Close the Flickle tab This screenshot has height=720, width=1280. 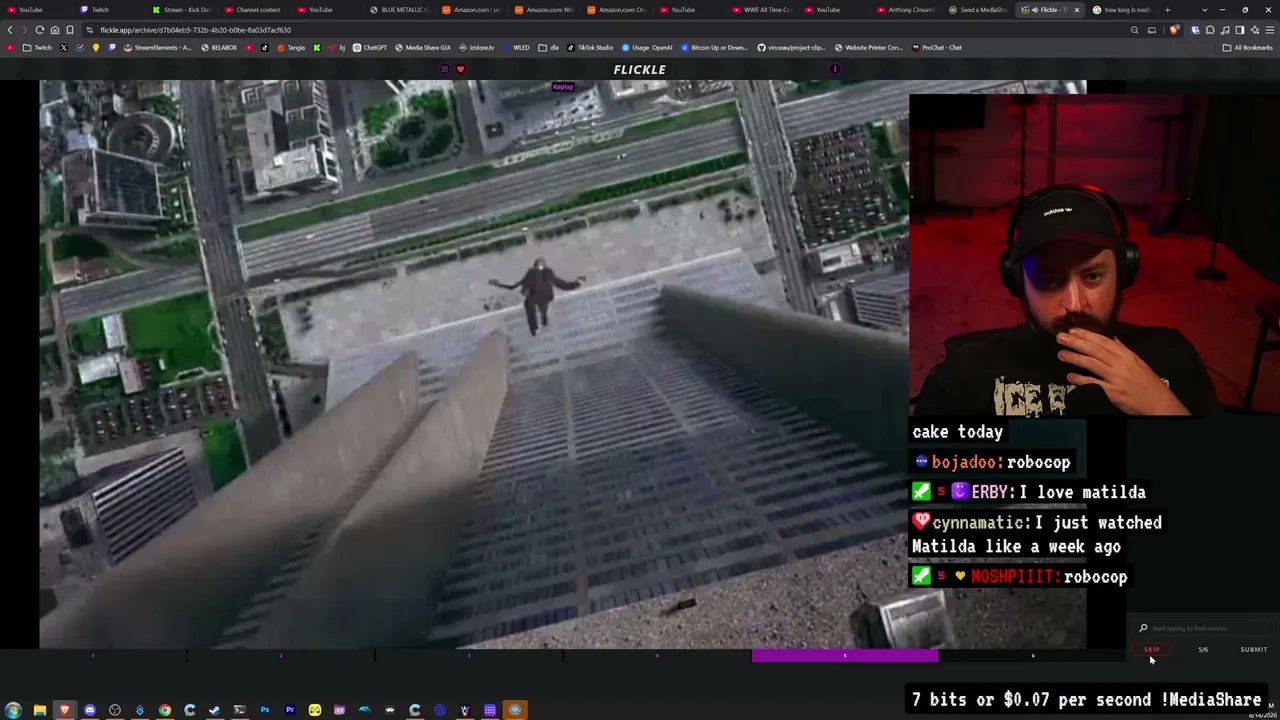coord(1076,10)
